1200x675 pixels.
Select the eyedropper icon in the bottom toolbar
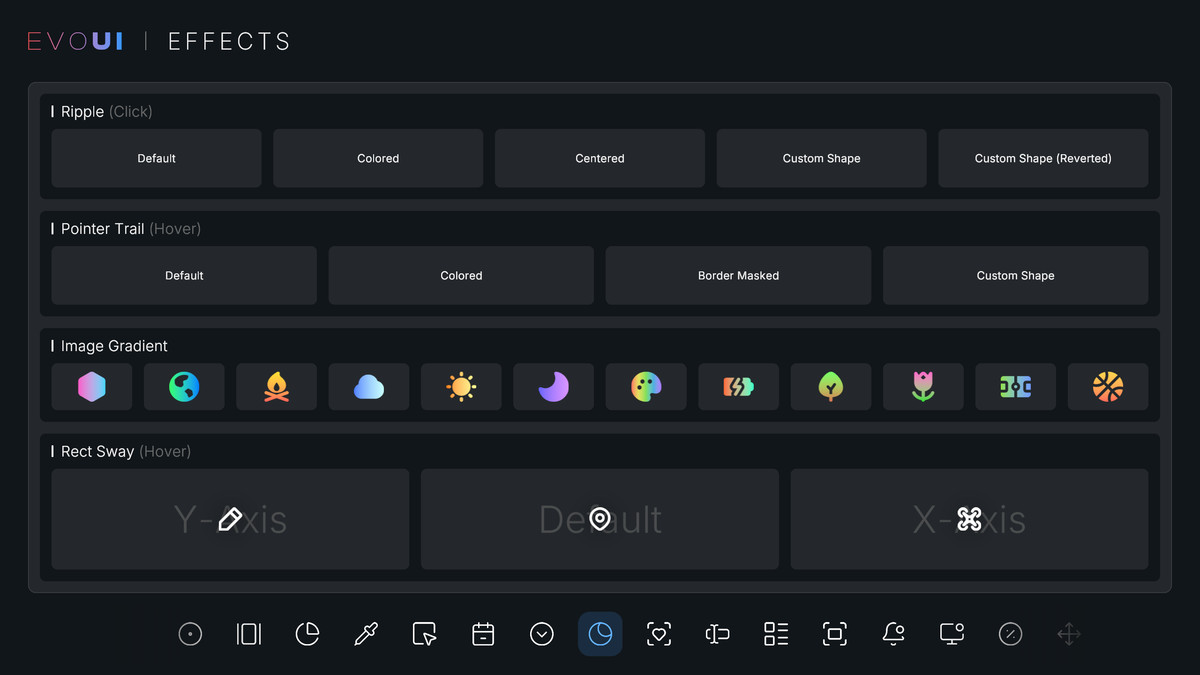(366, 633)
